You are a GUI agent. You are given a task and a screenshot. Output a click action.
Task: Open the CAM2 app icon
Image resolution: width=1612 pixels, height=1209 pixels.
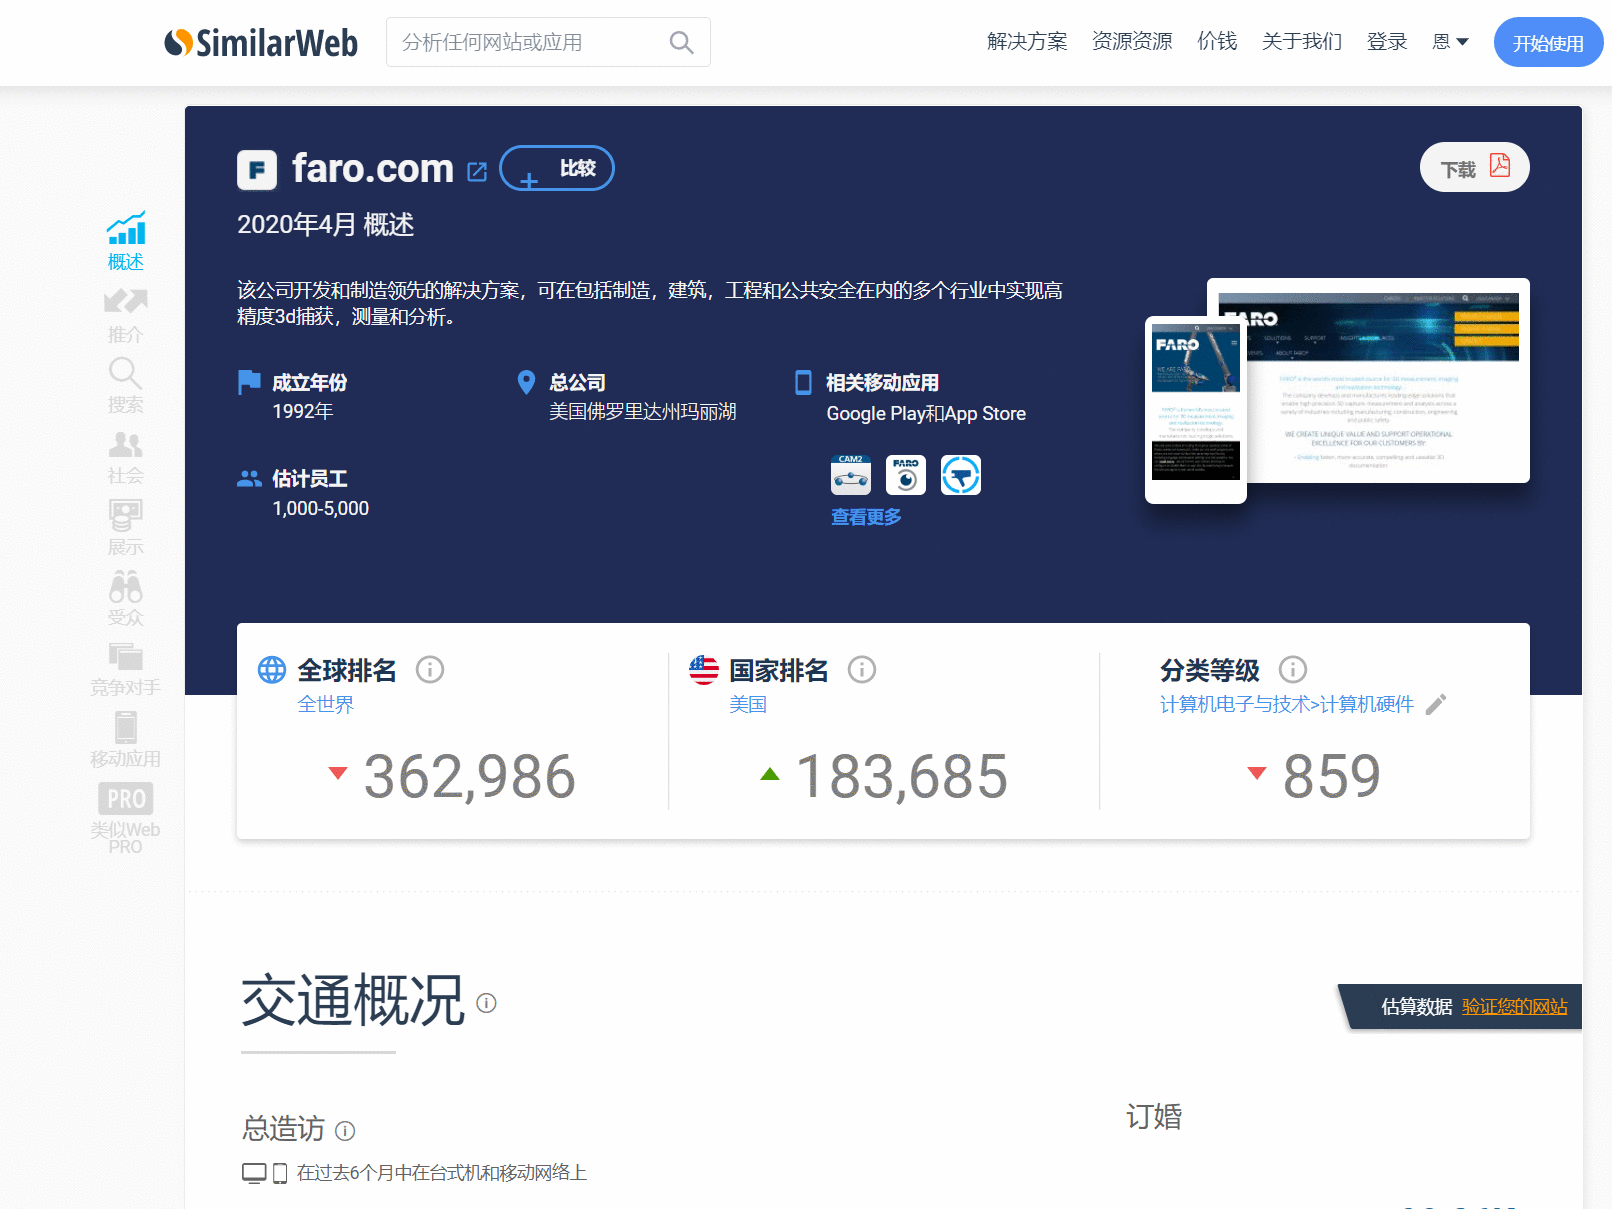pos(851,474)
